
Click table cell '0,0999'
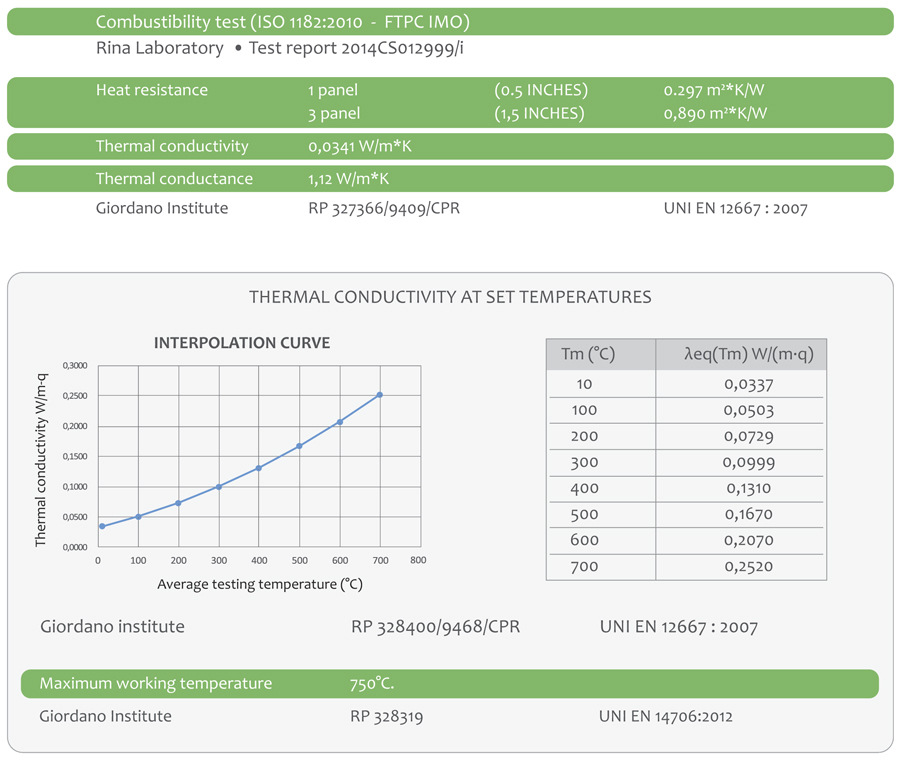[748, 462]
